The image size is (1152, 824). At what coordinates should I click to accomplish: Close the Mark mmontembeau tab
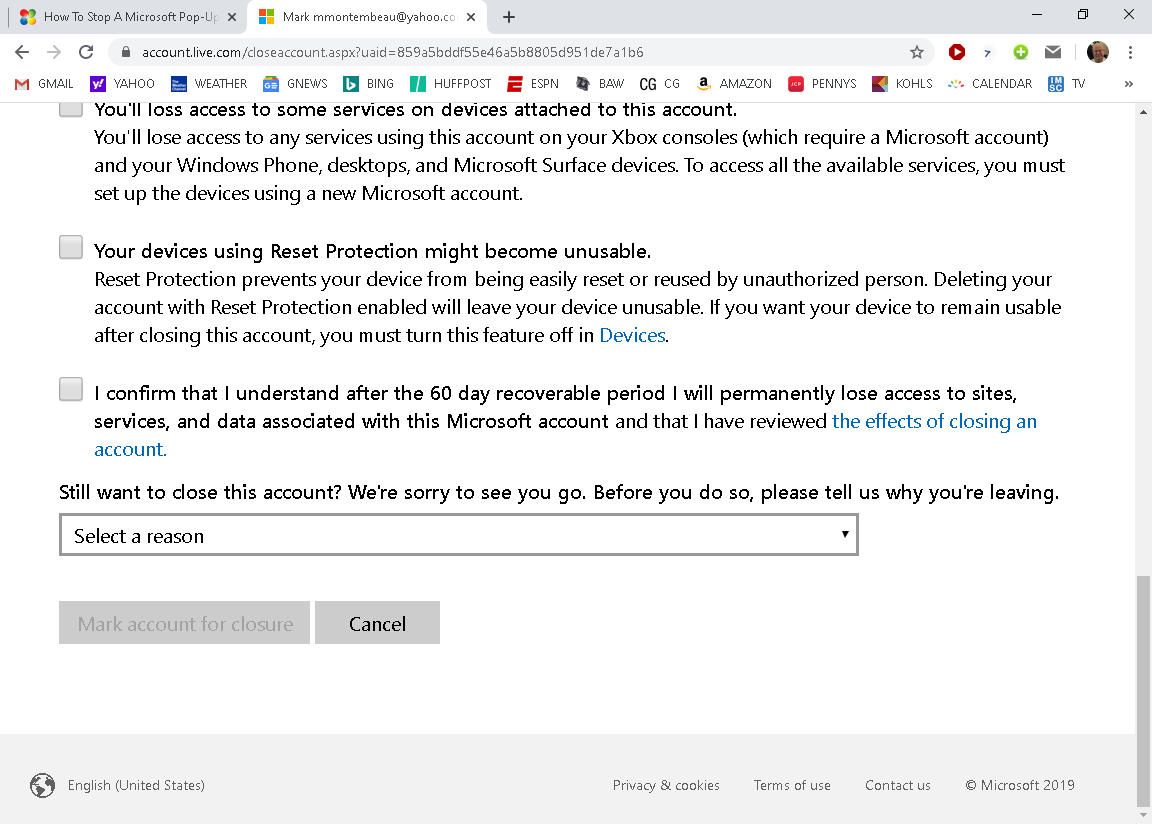(x=471, y=17)
